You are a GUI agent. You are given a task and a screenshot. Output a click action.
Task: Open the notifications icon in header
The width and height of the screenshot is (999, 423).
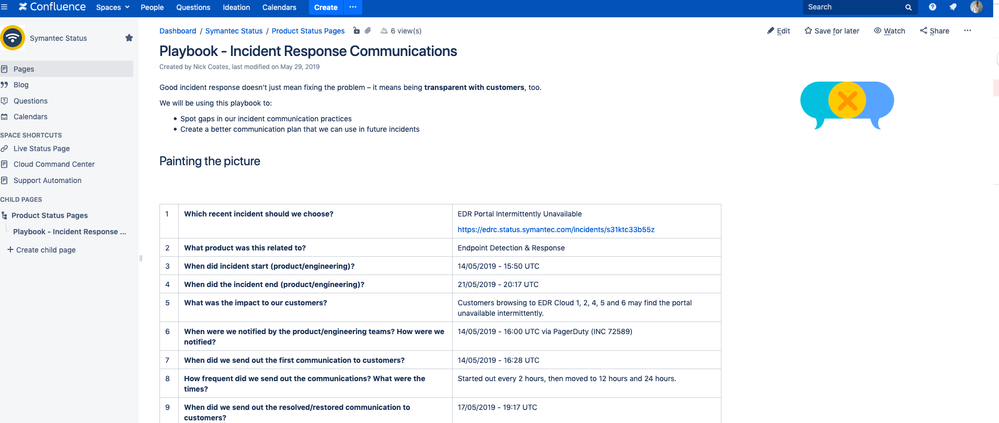953,7
